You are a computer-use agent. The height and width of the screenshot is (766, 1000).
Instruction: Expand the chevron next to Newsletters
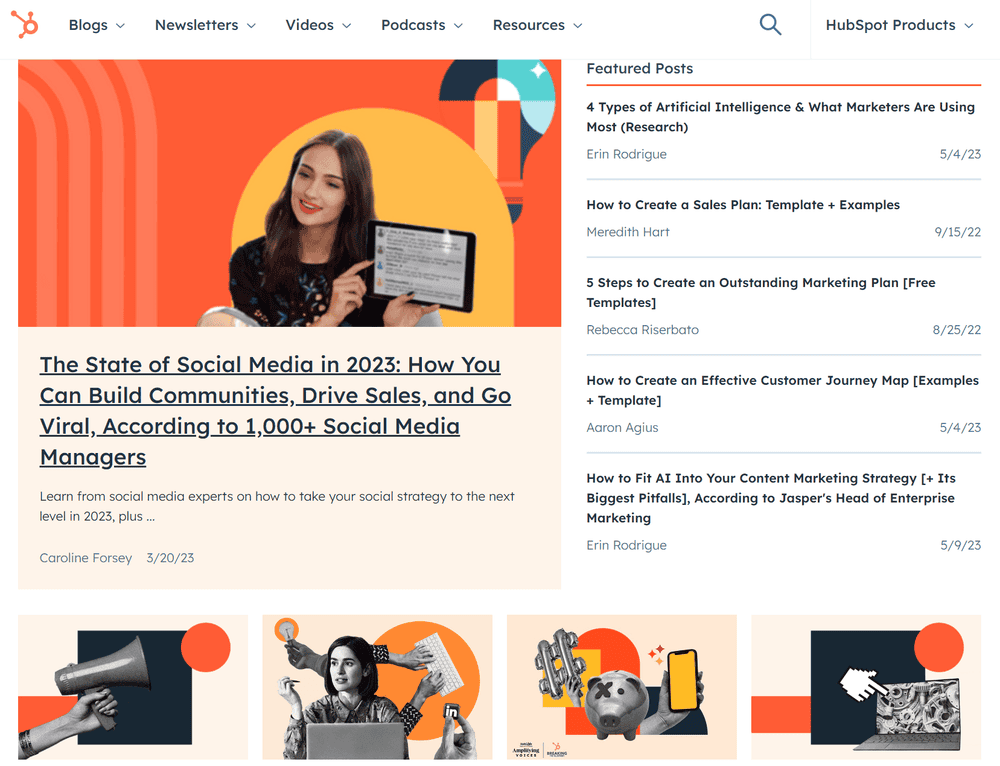click(x=251, y=26)
